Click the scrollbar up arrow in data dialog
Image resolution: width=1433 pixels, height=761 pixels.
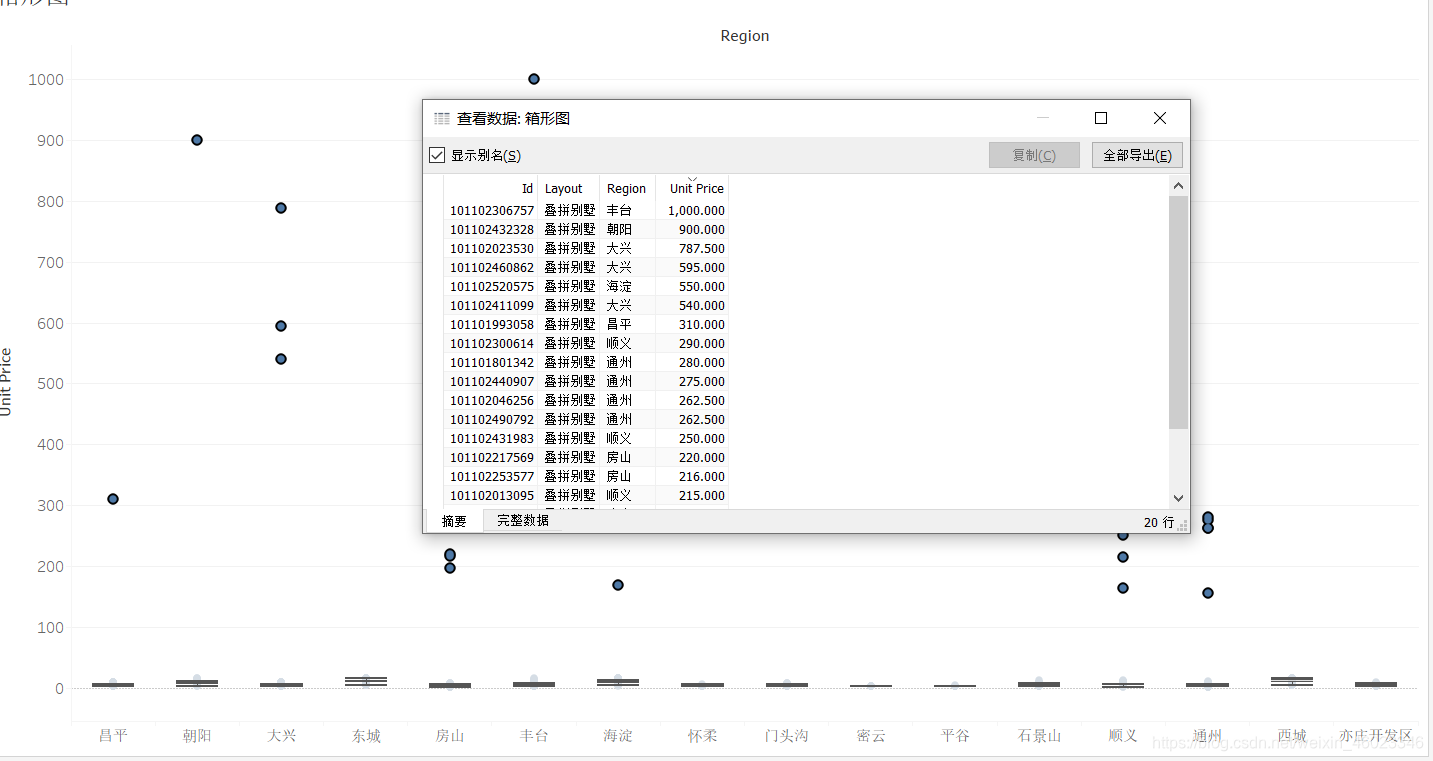click(1178, 185)
